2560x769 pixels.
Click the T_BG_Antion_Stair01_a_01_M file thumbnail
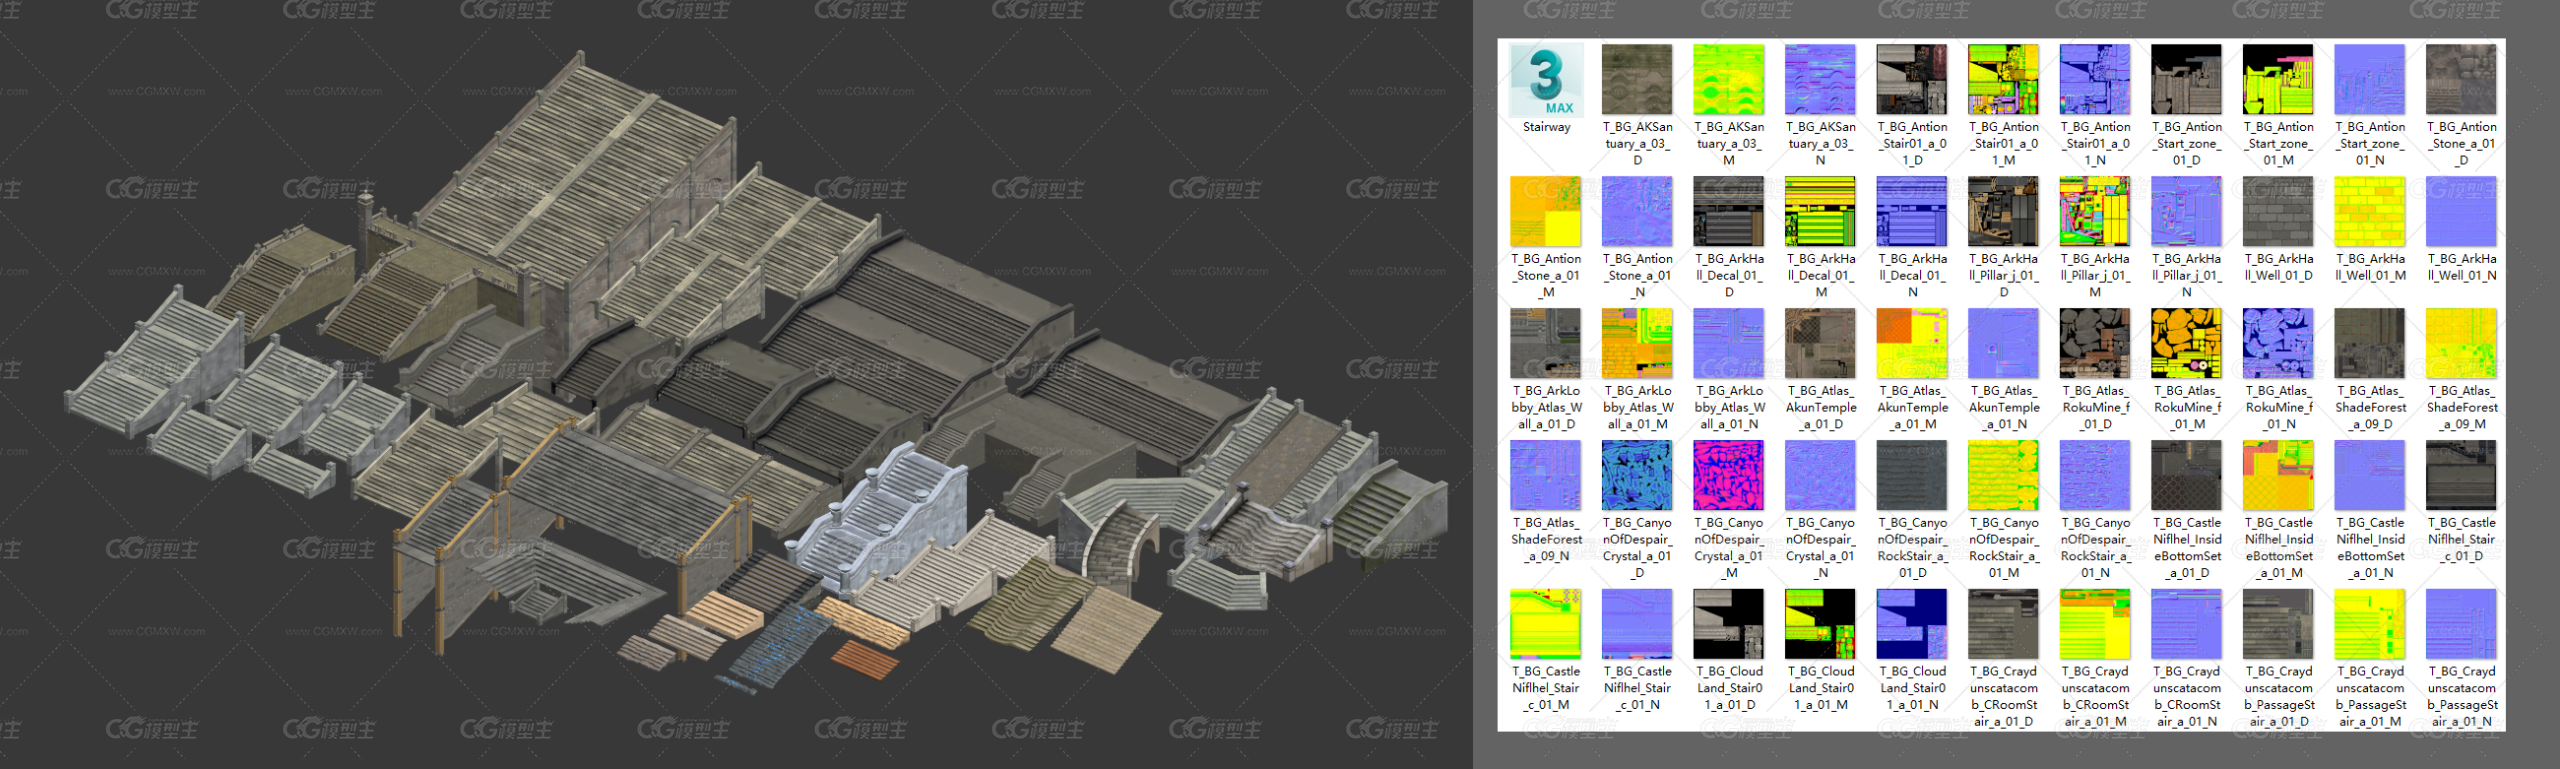point(2004,80)
